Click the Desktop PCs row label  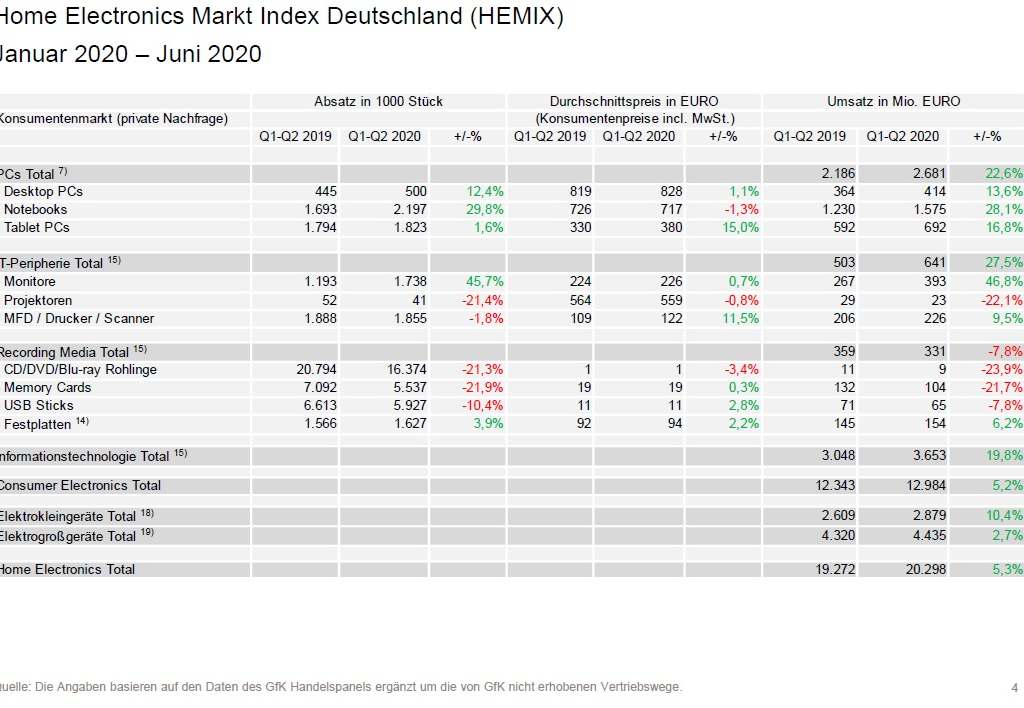coord(43,191)
